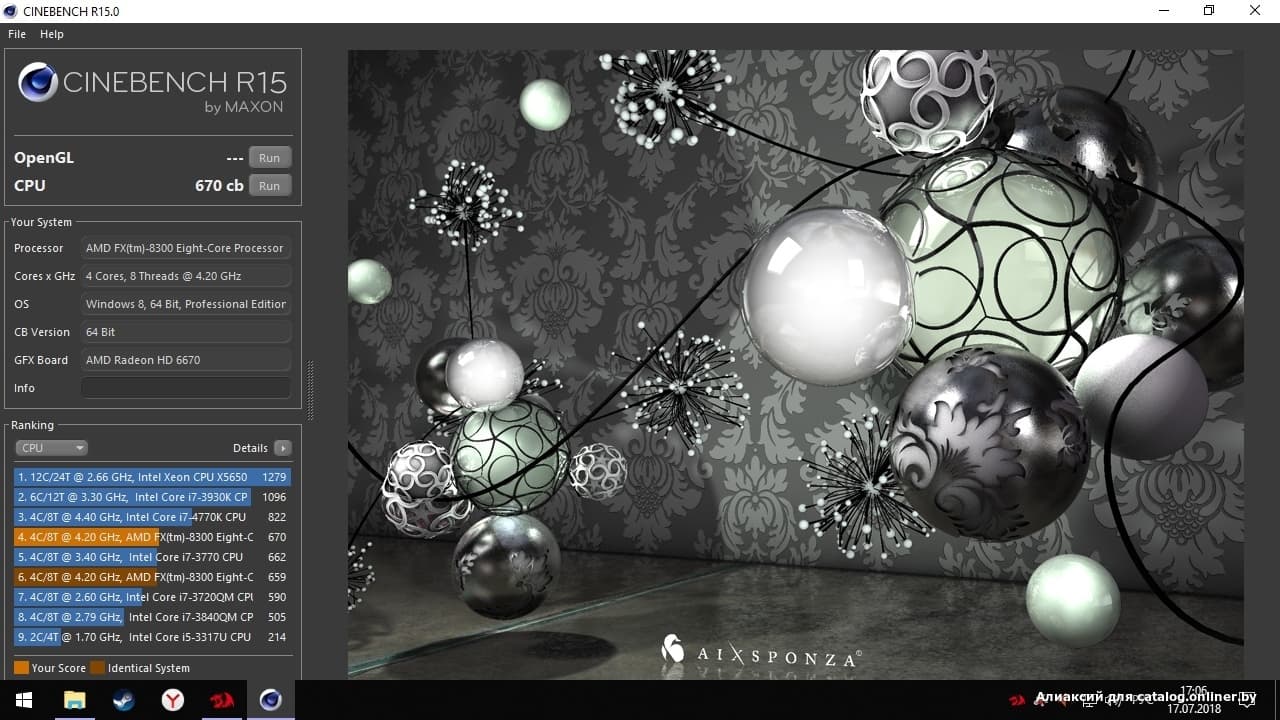Select the Core i5-3317U ranking entry
This screenshot has width=1280, height=720.
[152, 637]
